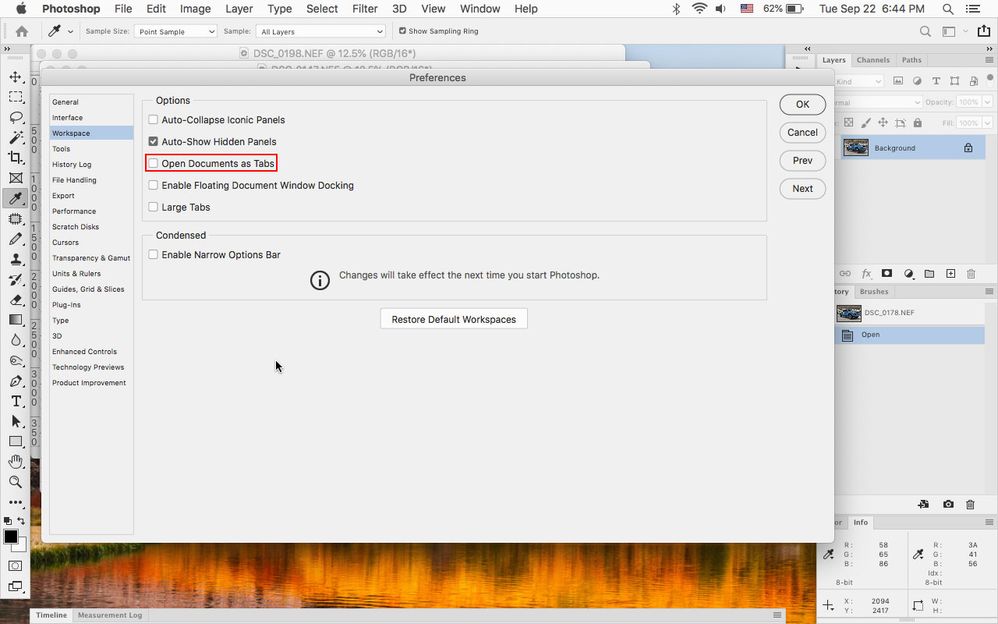Enable Narrow Options Bar checkbox
The image size is (998, 624).
point(153,255)
